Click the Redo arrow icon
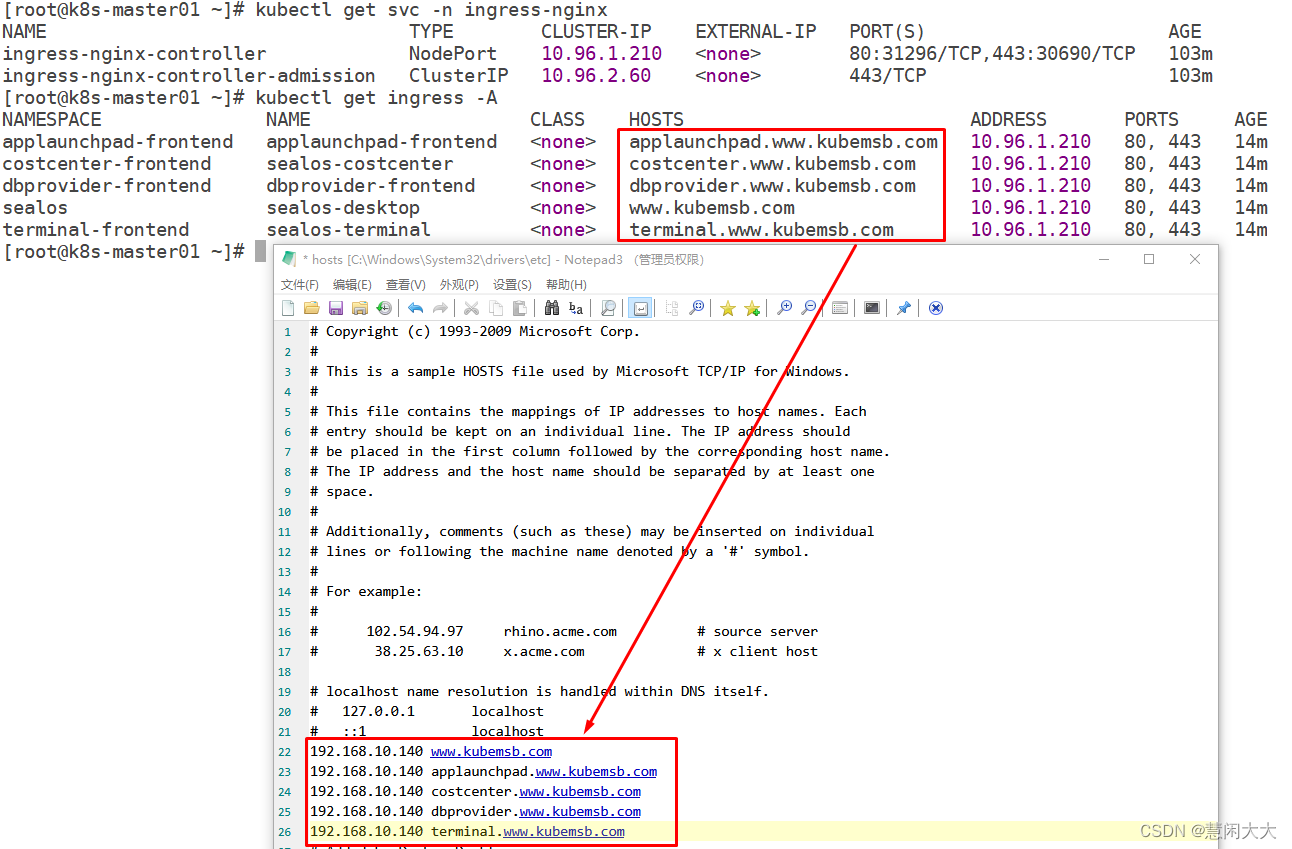 click(440, 308)
